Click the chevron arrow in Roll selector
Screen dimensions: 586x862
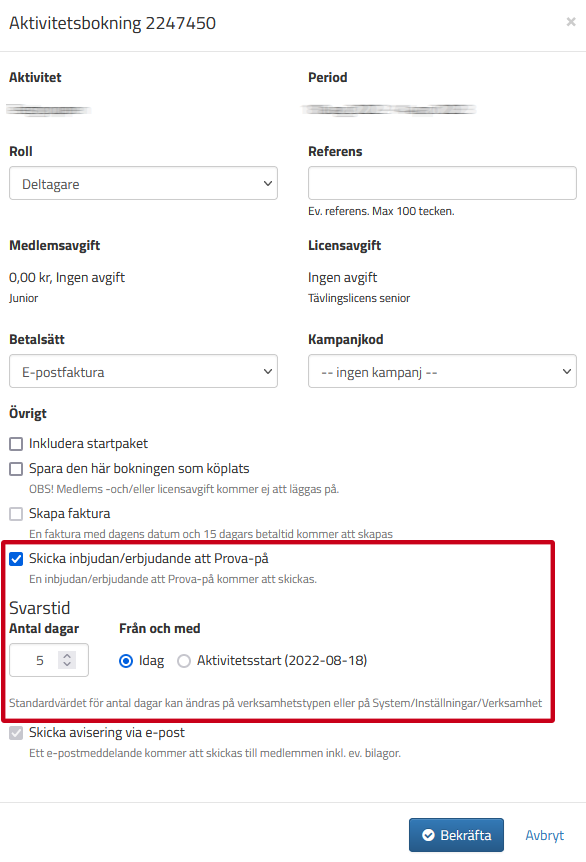pyautogui.click(x=268, y=183)
